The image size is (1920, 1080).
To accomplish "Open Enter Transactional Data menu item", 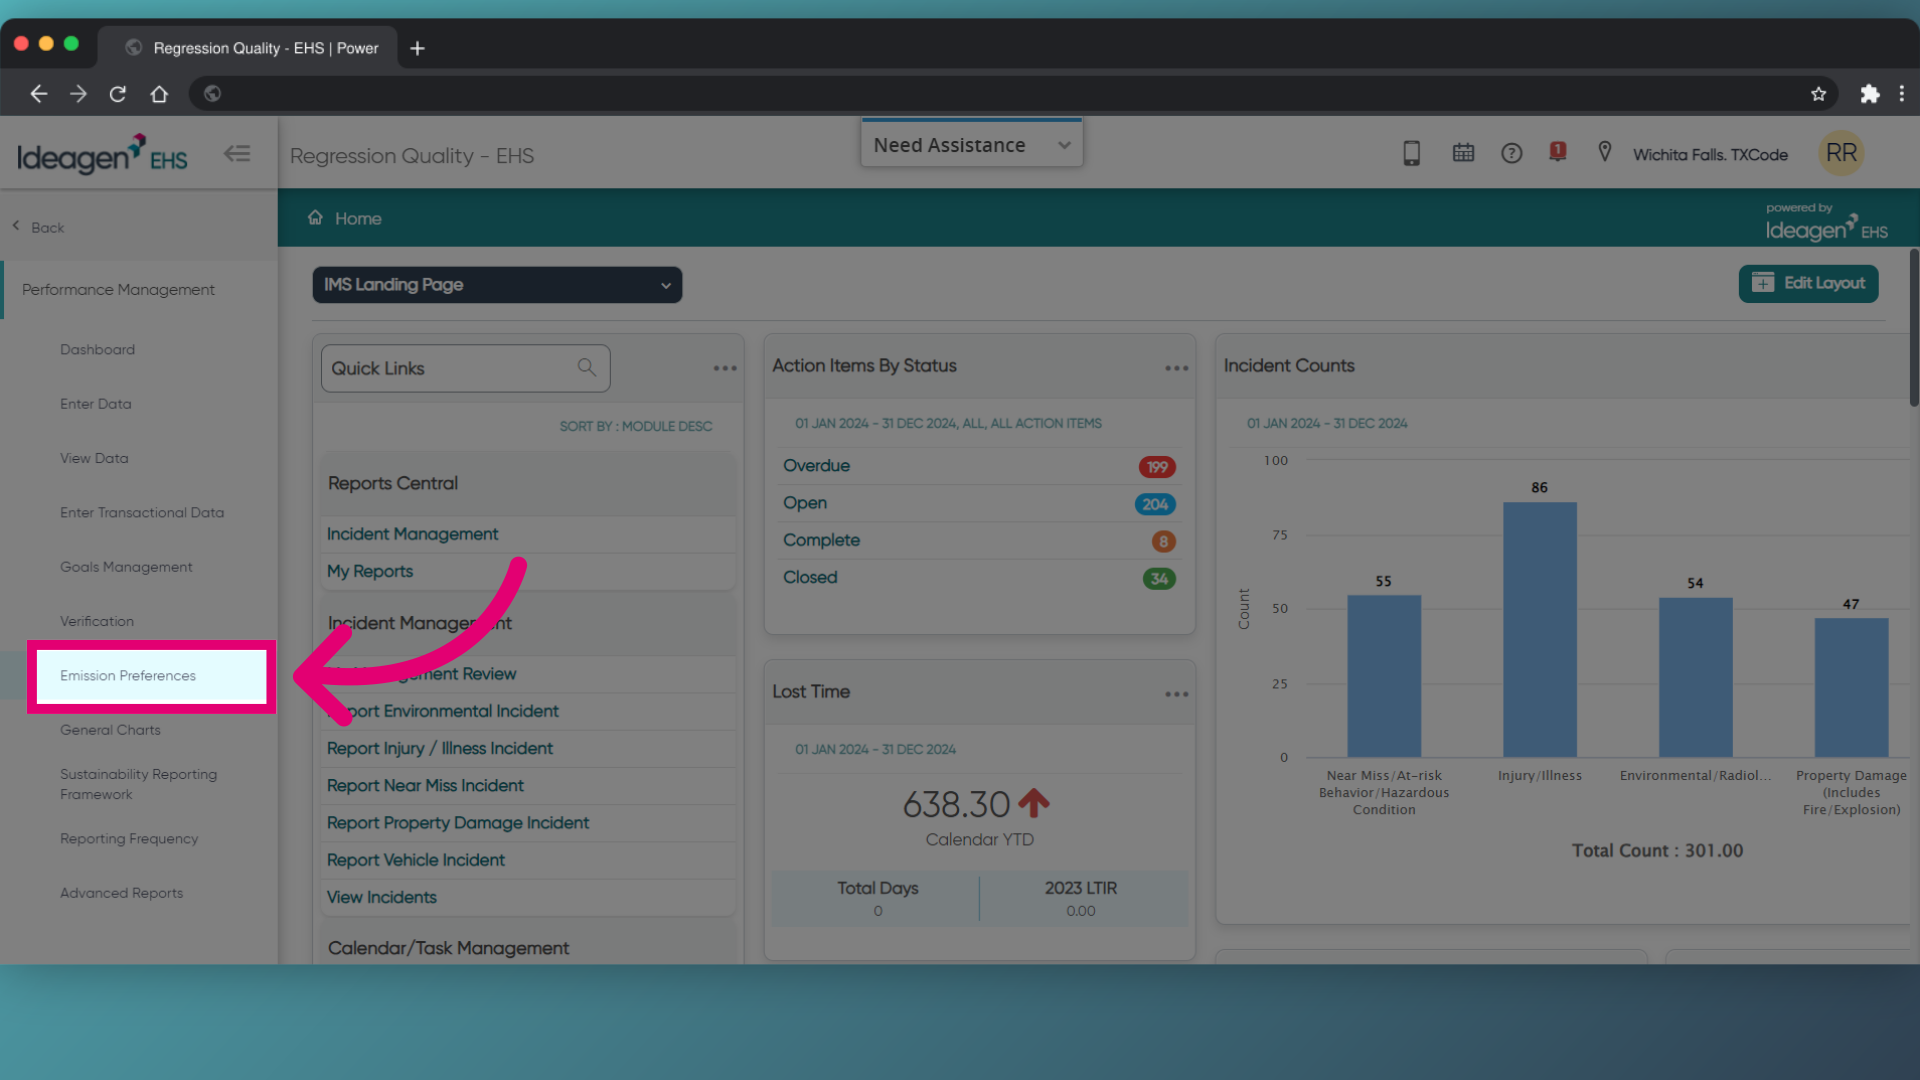I will coord(141,512).
